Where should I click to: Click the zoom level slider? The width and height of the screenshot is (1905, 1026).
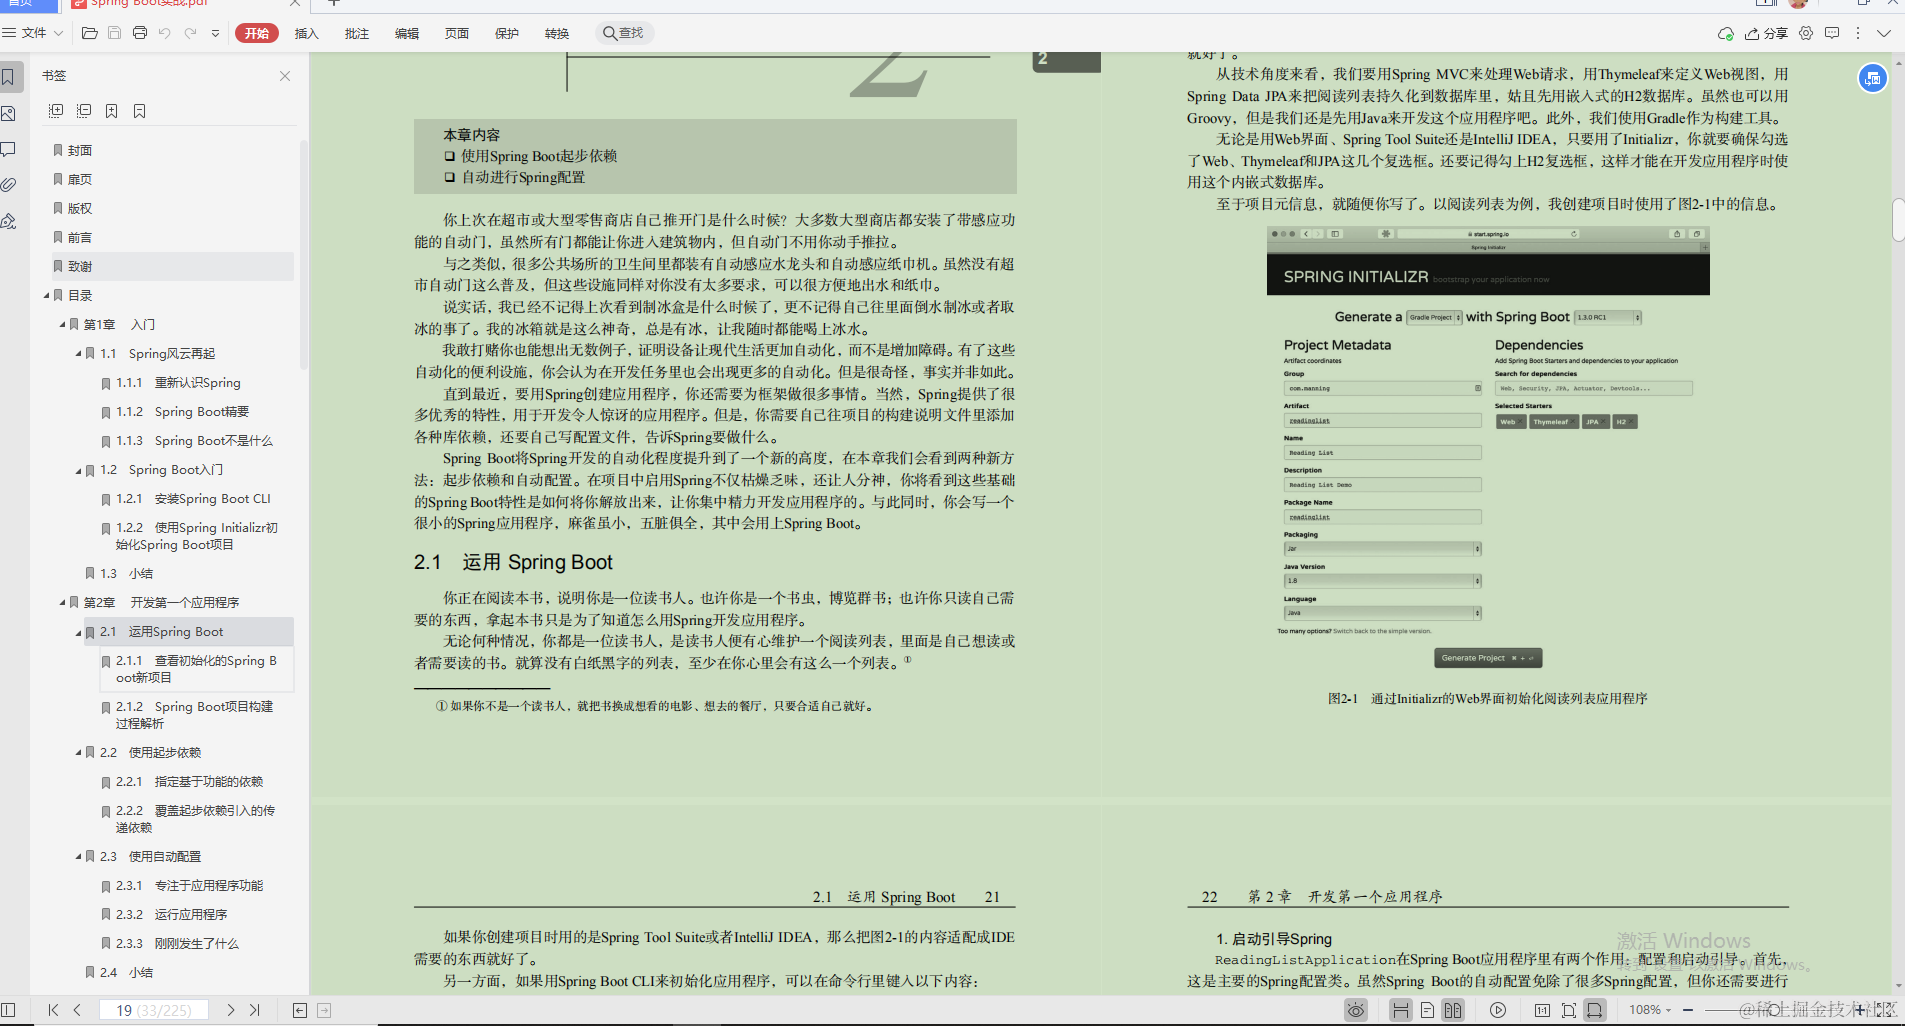tap(1774, 1010)
